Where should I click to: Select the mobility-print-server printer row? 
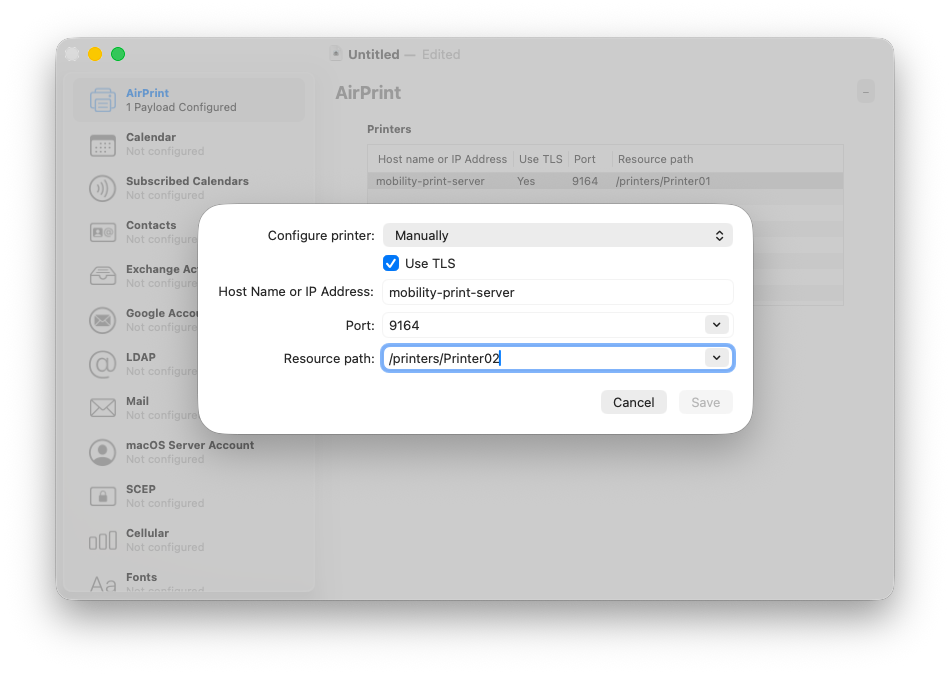click(605, 181)
